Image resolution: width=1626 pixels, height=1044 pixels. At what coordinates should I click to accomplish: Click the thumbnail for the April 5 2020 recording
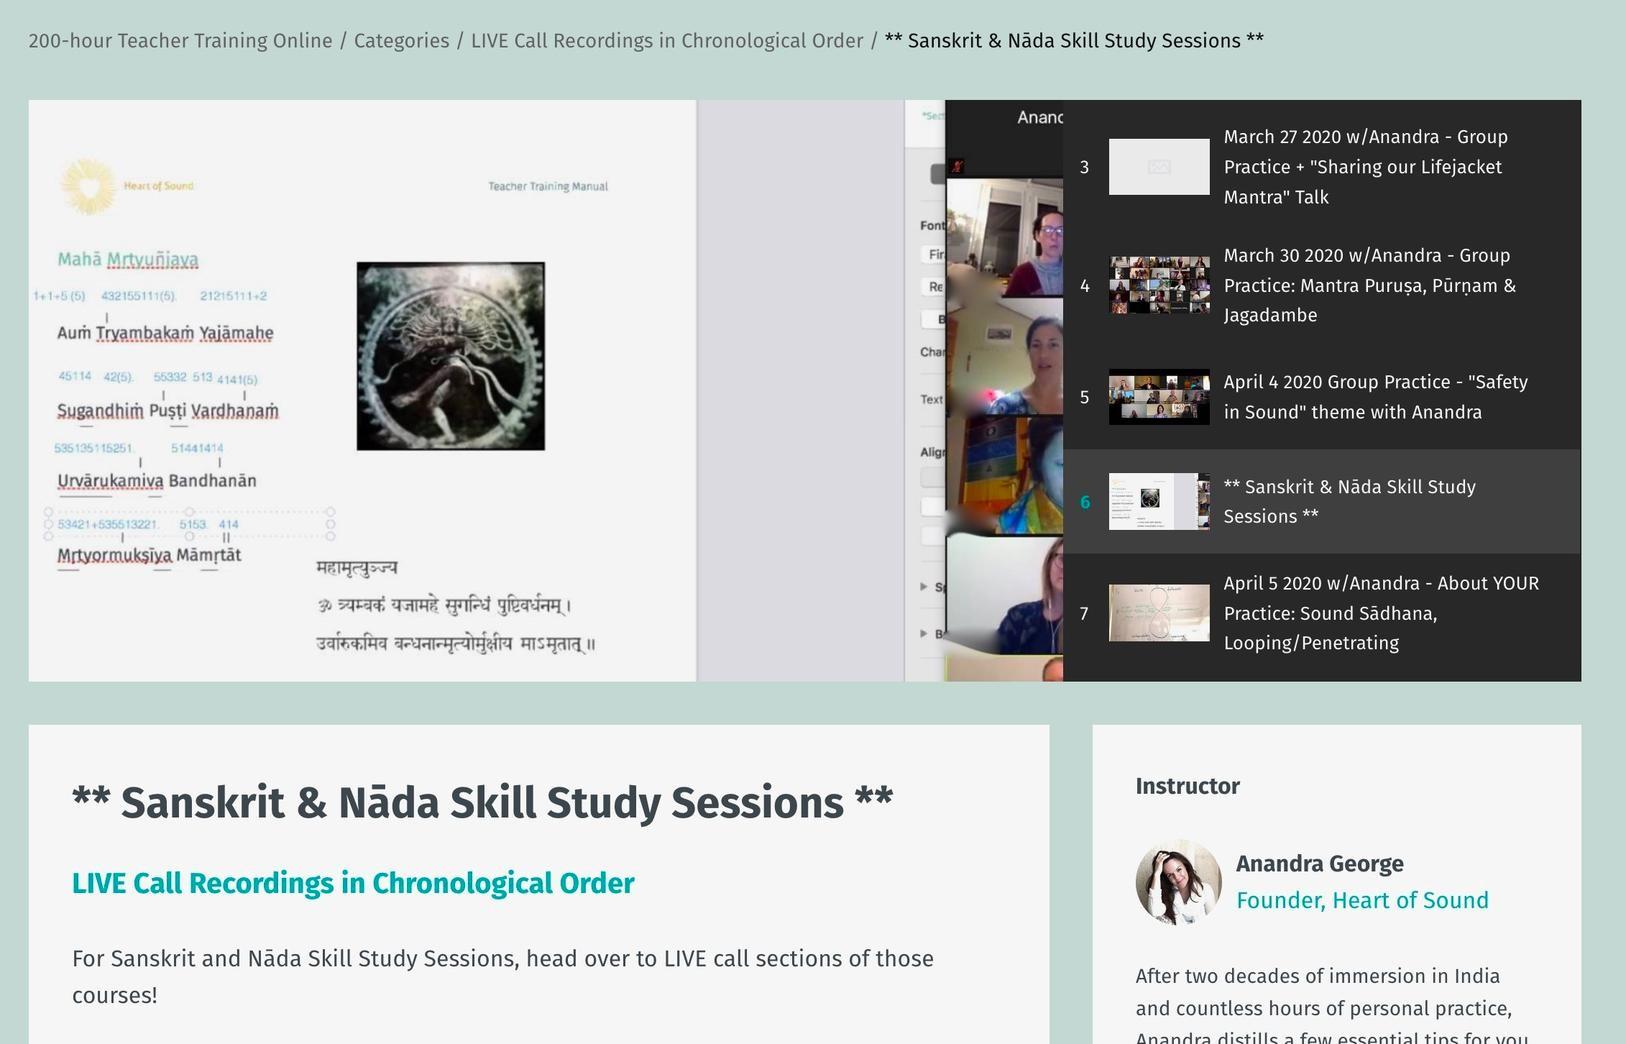point(1159,613)
